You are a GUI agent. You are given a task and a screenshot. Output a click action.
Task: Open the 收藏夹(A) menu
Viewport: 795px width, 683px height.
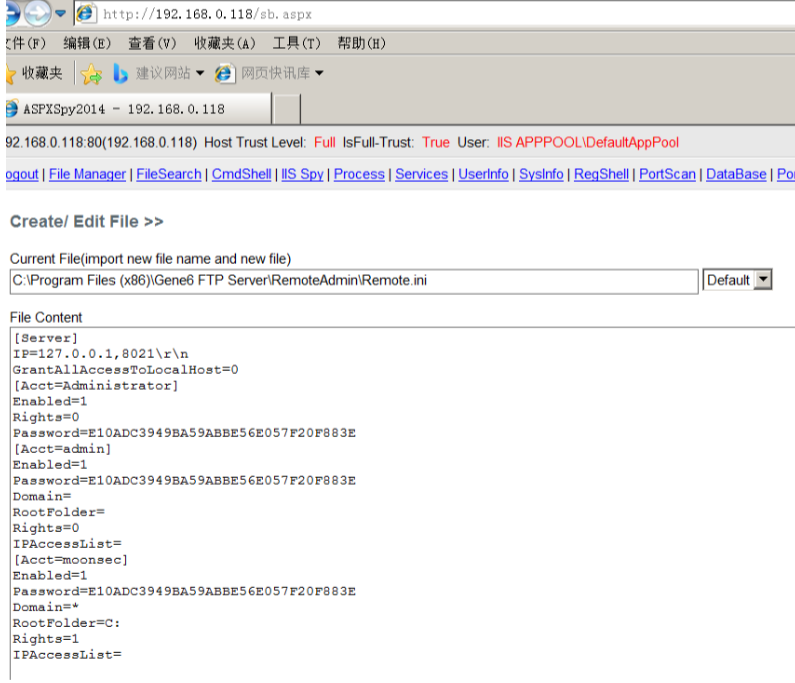click(x=225, y=44)
